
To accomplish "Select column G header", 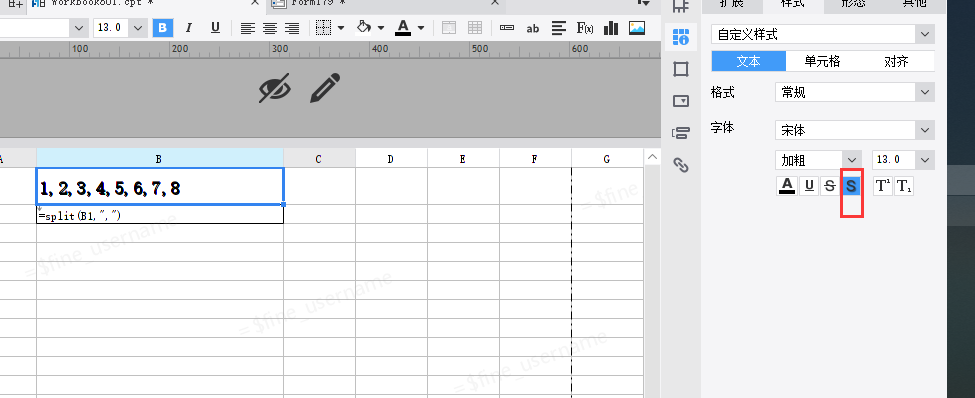I will pyautogui.click(x=607, y=159).
